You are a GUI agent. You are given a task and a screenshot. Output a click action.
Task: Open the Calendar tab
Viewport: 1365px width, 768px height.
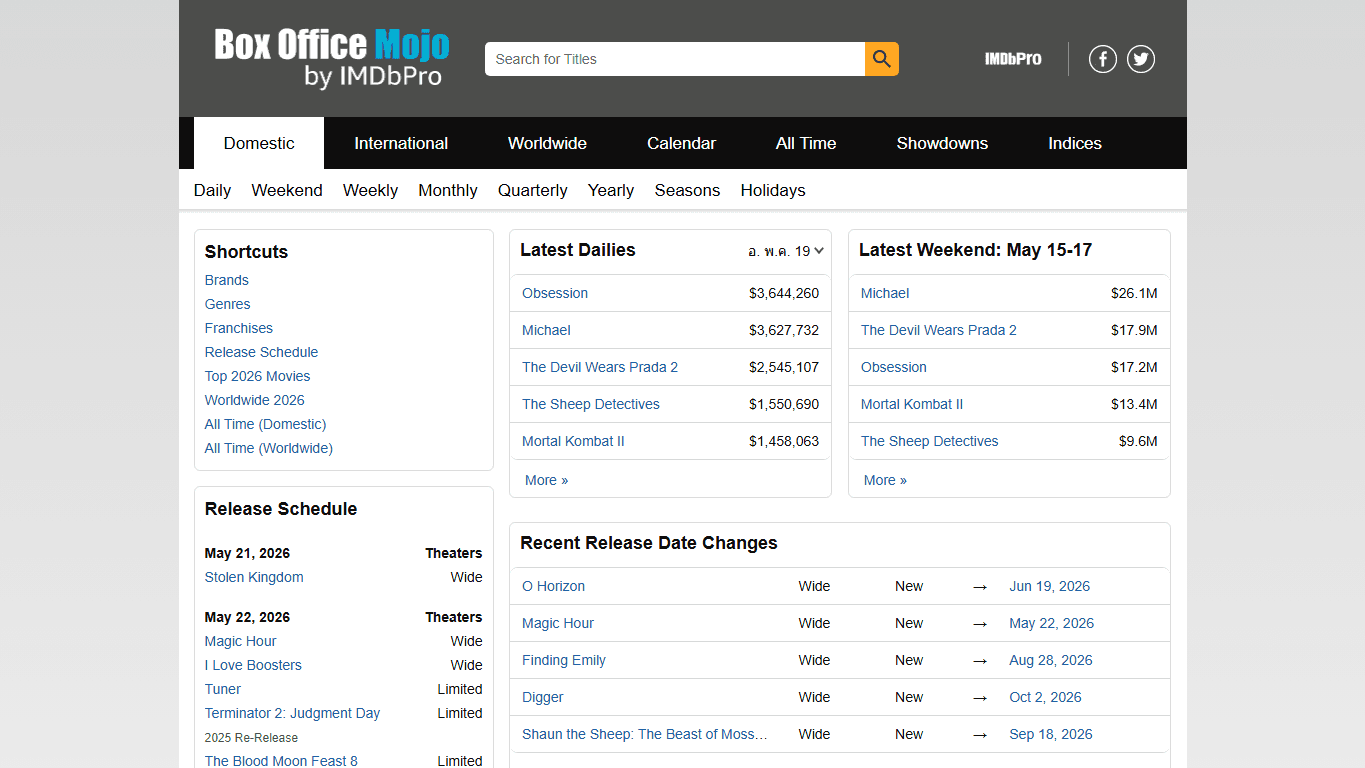point(681,143)
